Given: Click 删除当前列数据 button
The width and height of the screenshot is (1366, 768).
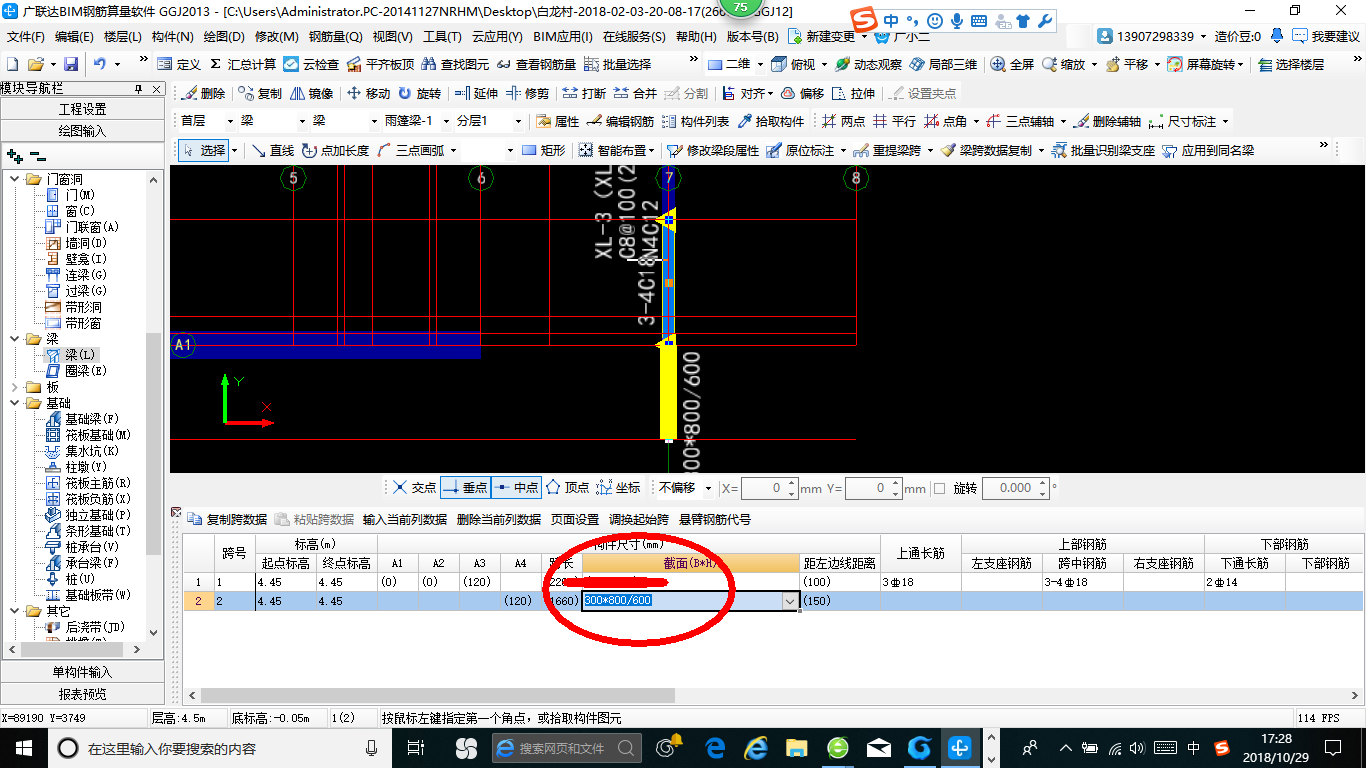Looking at the screenshot, I should click(499, 519).
